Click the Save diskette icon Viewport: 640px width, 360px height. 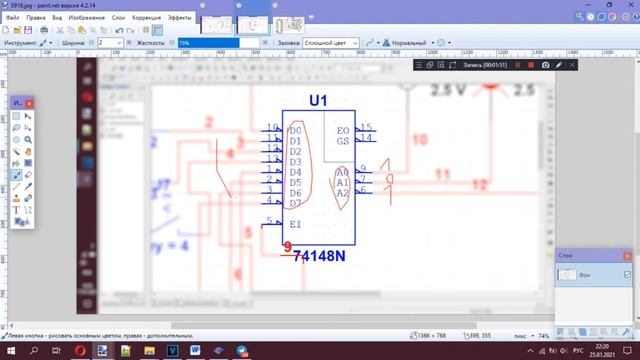tap(28, 30)
